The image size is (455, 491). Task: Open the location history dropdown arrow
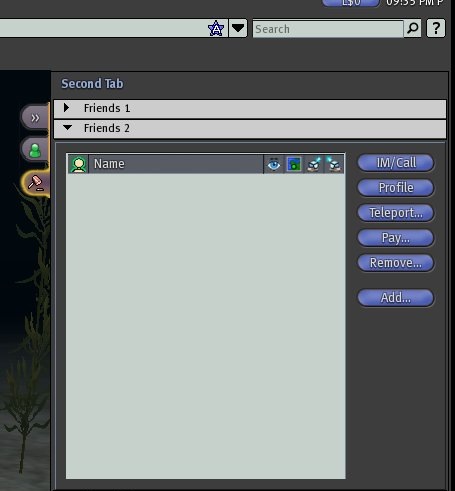(238, 28)
